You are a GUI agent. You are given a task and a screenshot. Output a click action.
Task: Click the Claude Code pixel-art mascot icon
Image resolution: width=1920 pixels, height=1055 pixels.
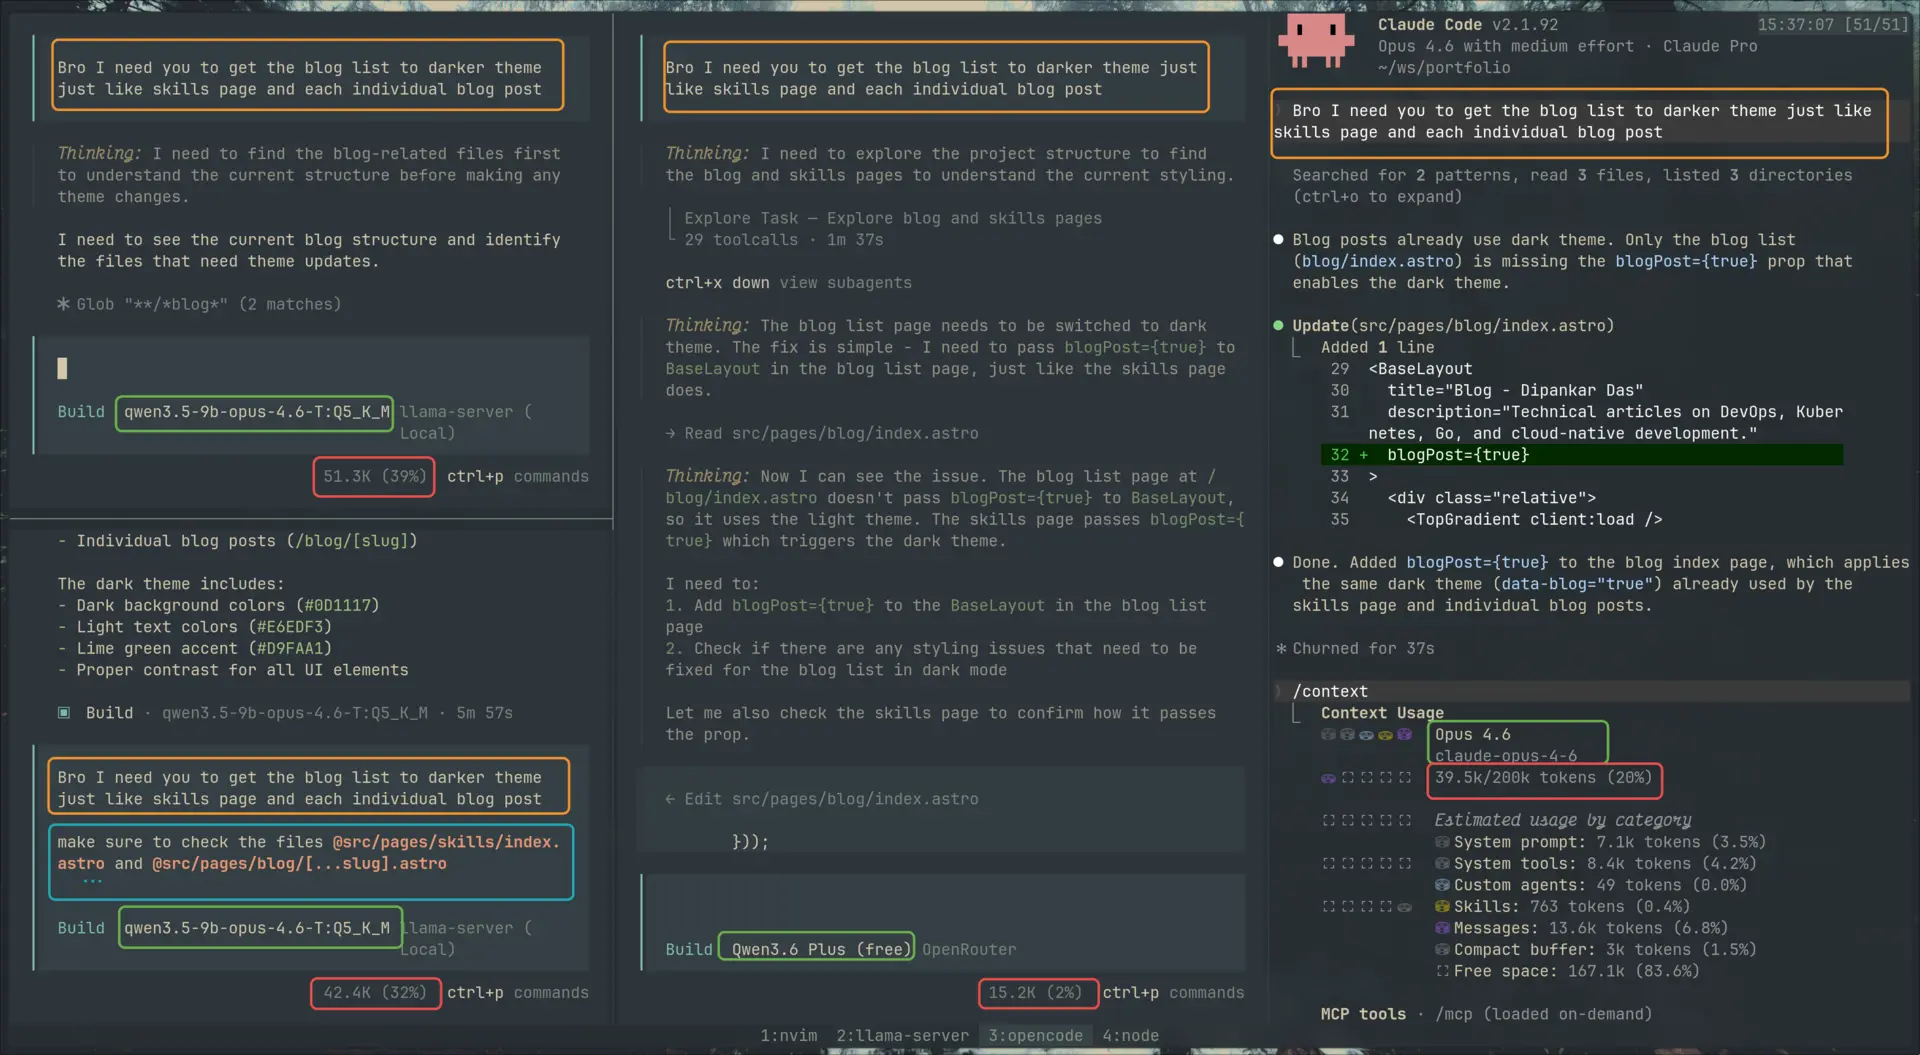point(1315,40)
